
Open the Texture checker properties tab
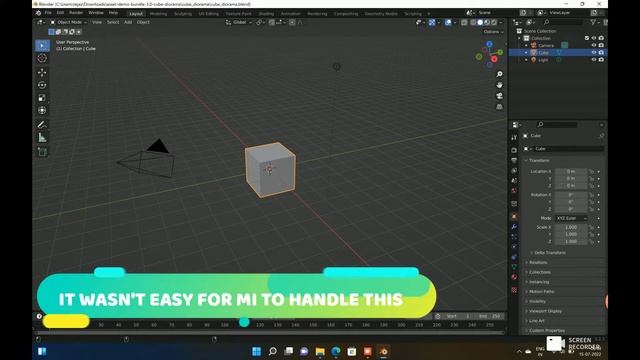pos(514,290)
